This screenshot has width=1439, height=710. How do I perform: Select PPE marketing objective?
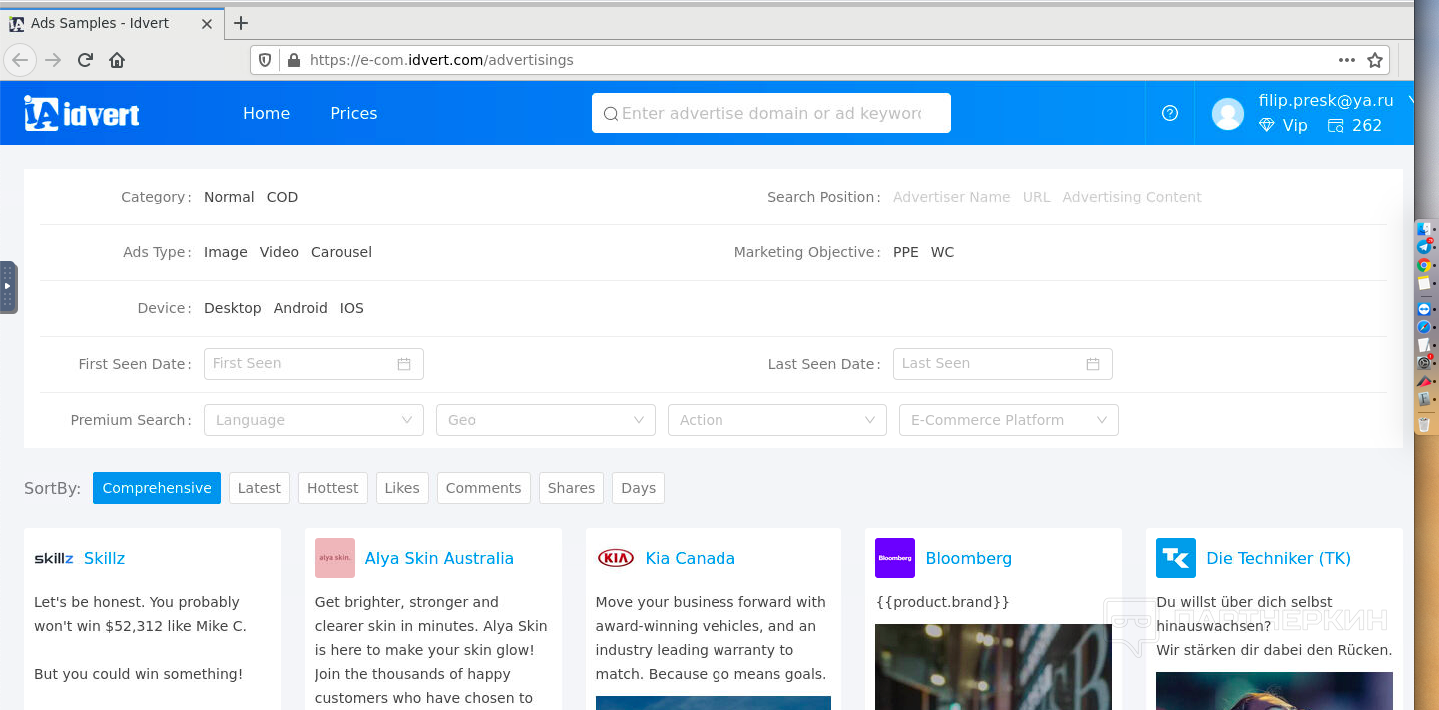[x=906, y=252]
